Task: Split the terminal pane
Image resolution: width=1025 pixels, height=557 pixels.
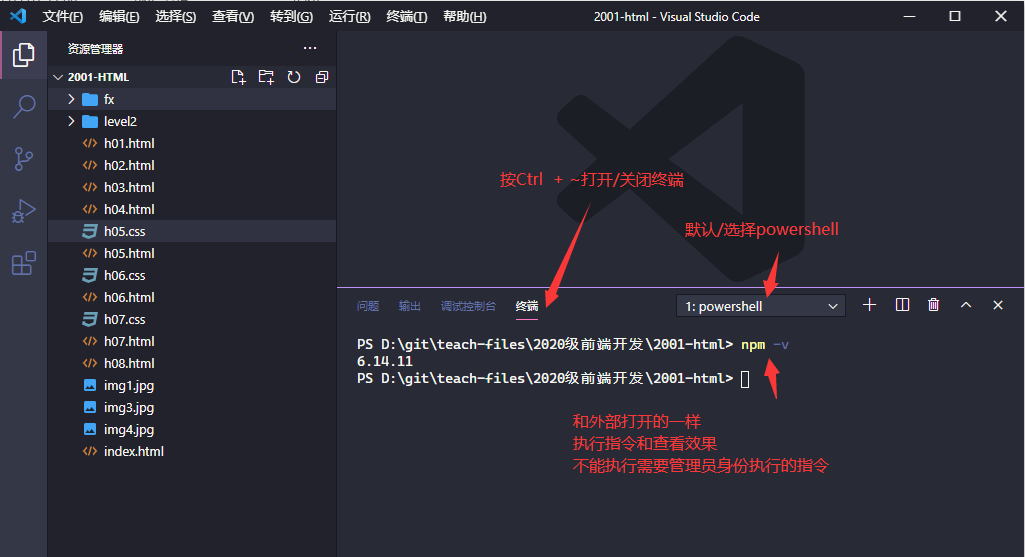Action: point(902,305)
